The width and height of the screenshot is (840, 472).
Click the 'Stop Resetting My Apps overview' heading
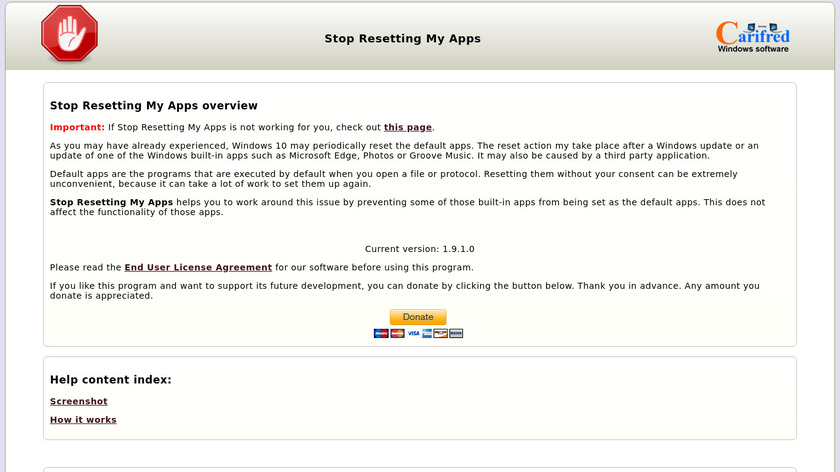click(x=154, y=106)
